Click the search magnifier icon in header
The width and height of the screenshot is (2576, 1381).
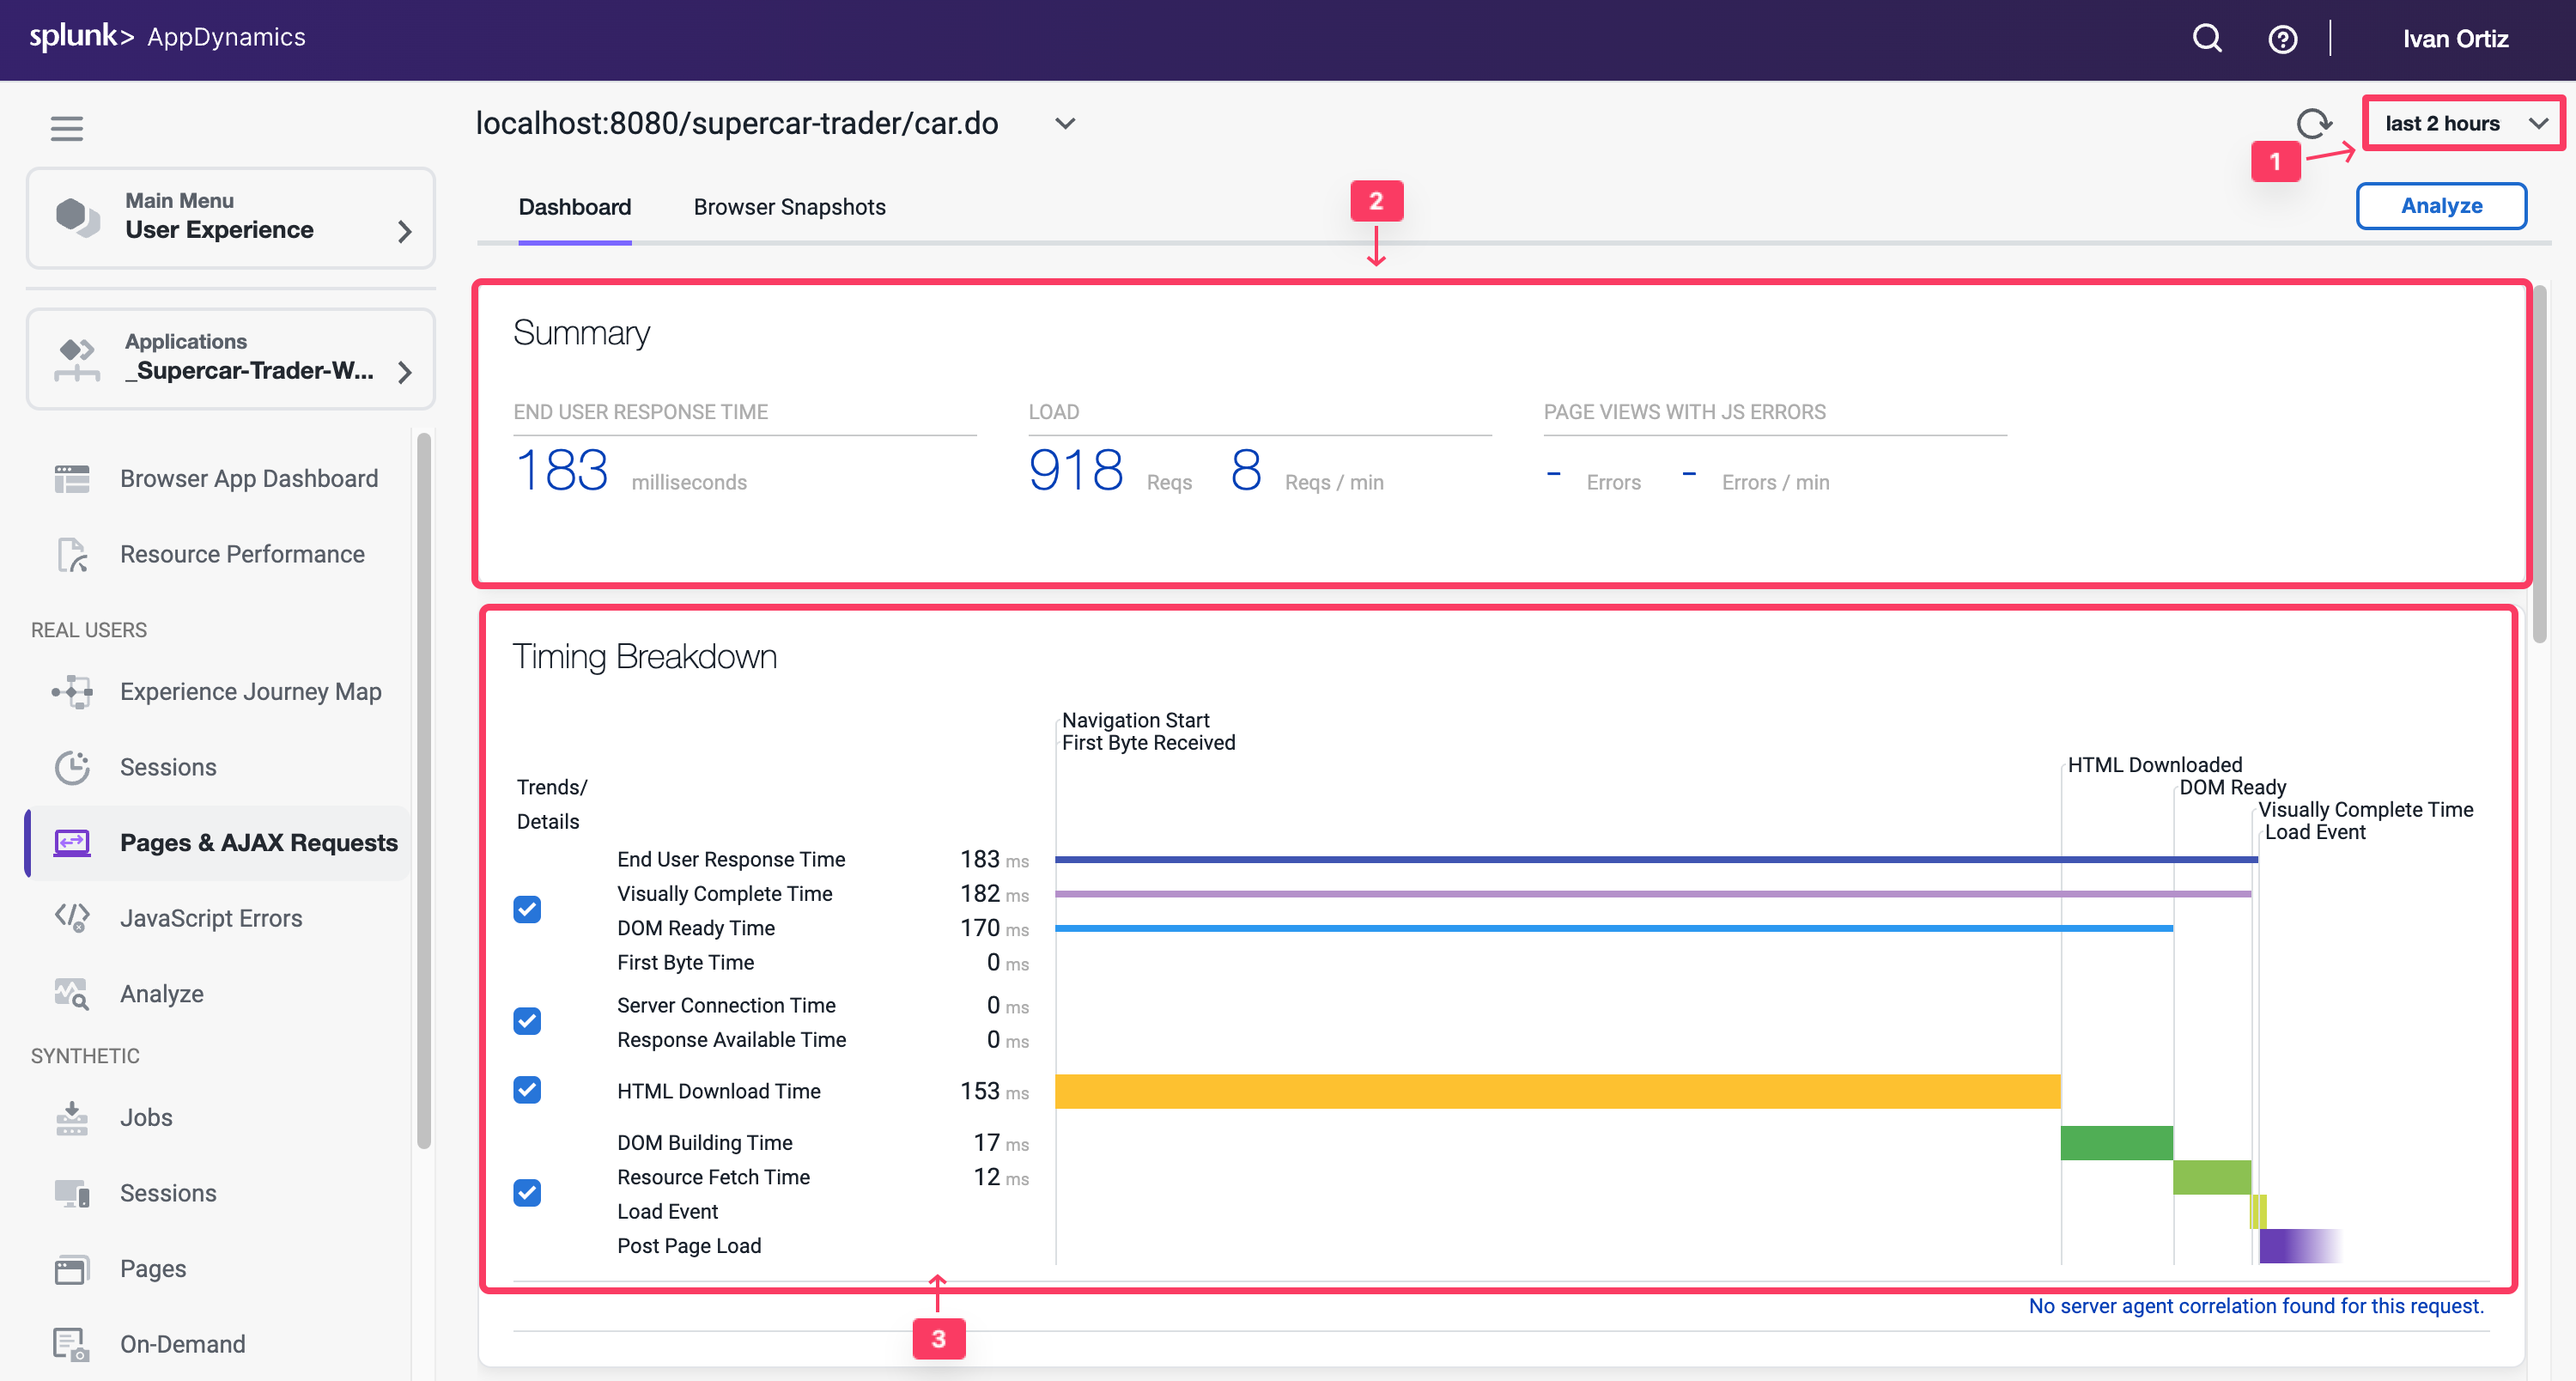pyautogui.click(x=2206, y=39)
